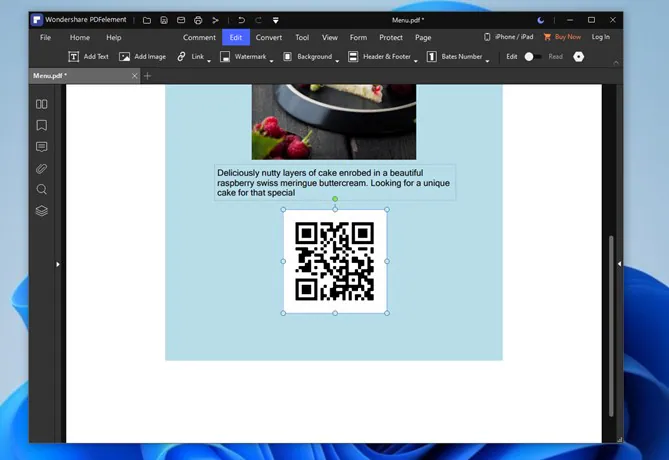Toggle the Edit/Read mode switch

tap(532, 57)
